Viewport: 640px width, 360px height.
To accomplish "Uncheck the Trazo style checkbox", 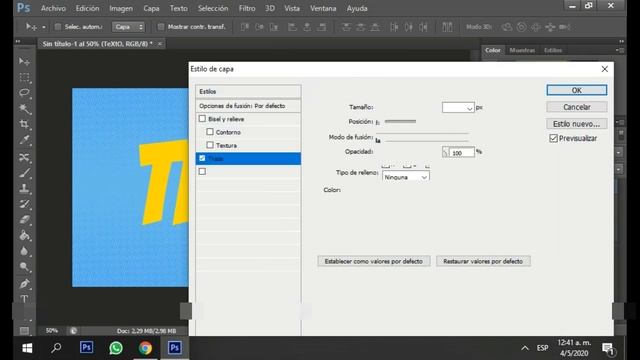I will point(202,158).
